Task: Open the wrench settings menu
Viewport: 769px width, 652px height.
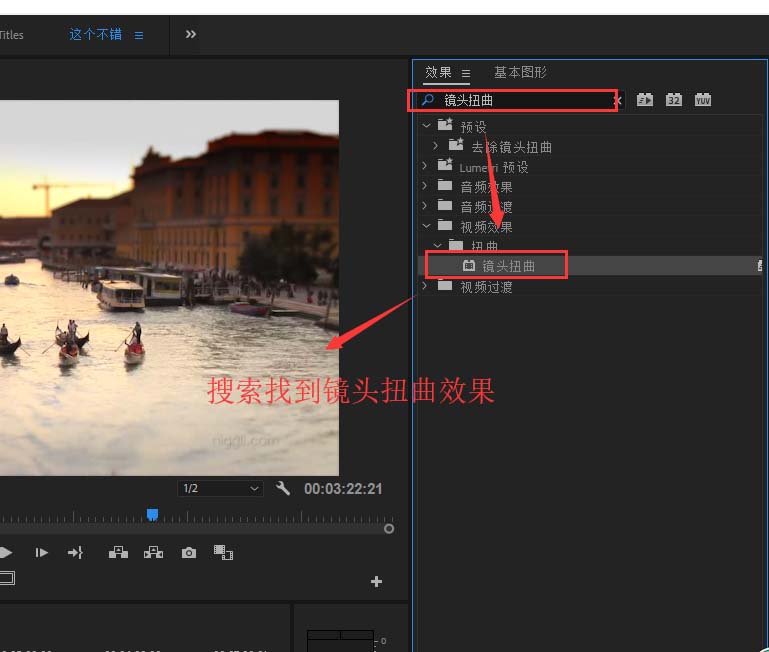Action: pos(283,488)
